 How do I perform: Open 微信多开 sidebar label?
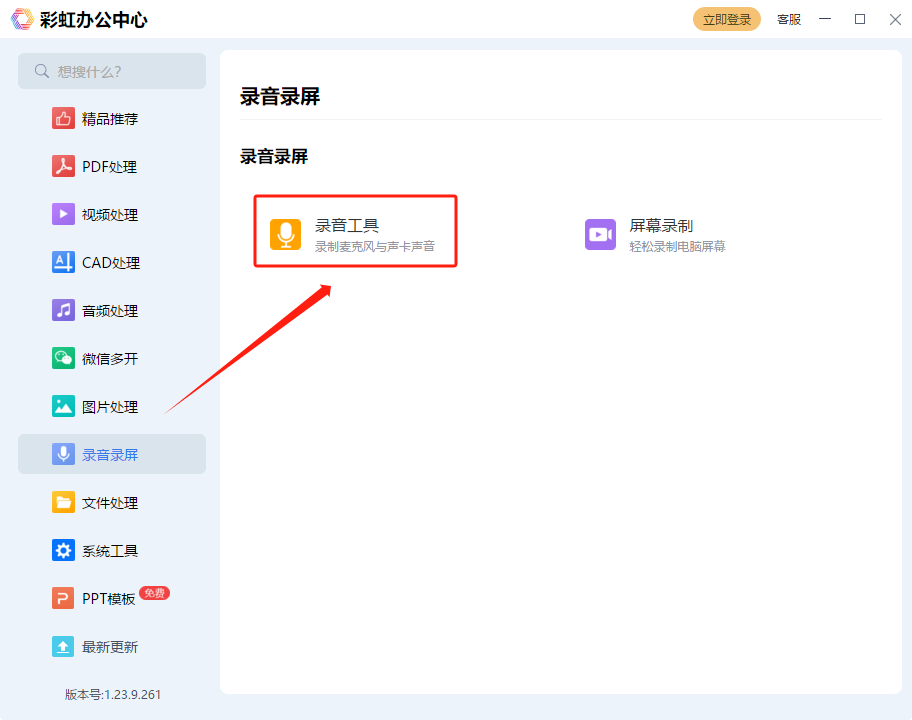(110, 359)
